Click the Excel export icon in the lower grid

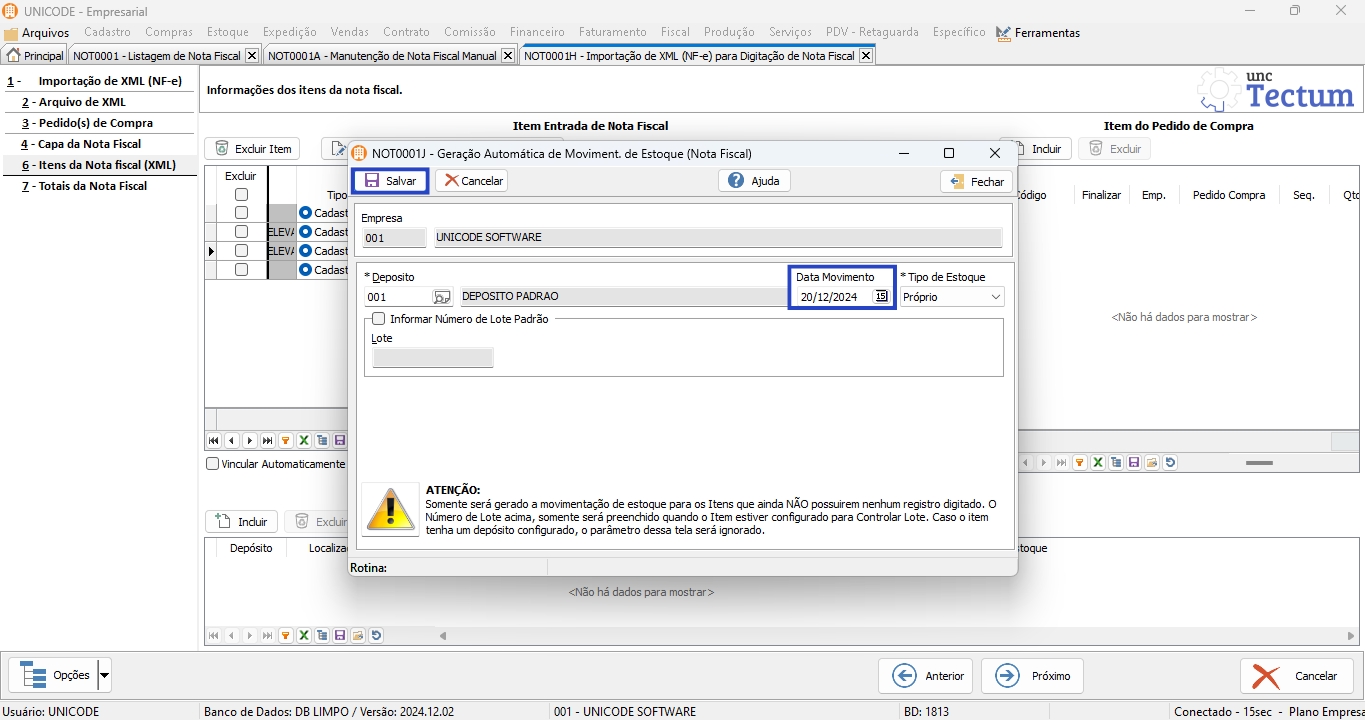[303, 635]
